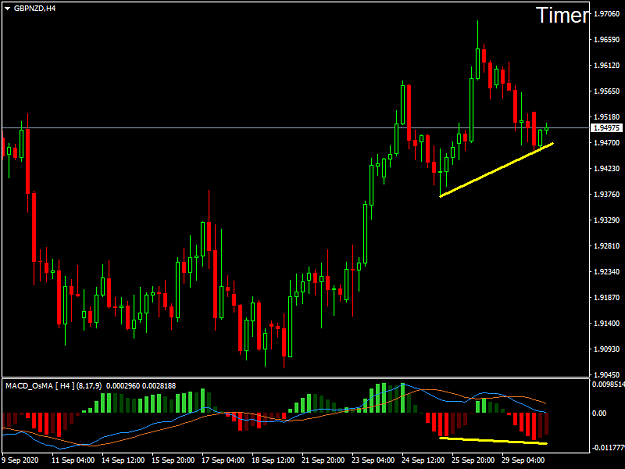Click the 1.92340 price scale label
The height and width of the screenshot is (469, 625).
click(x=607, y=272)
